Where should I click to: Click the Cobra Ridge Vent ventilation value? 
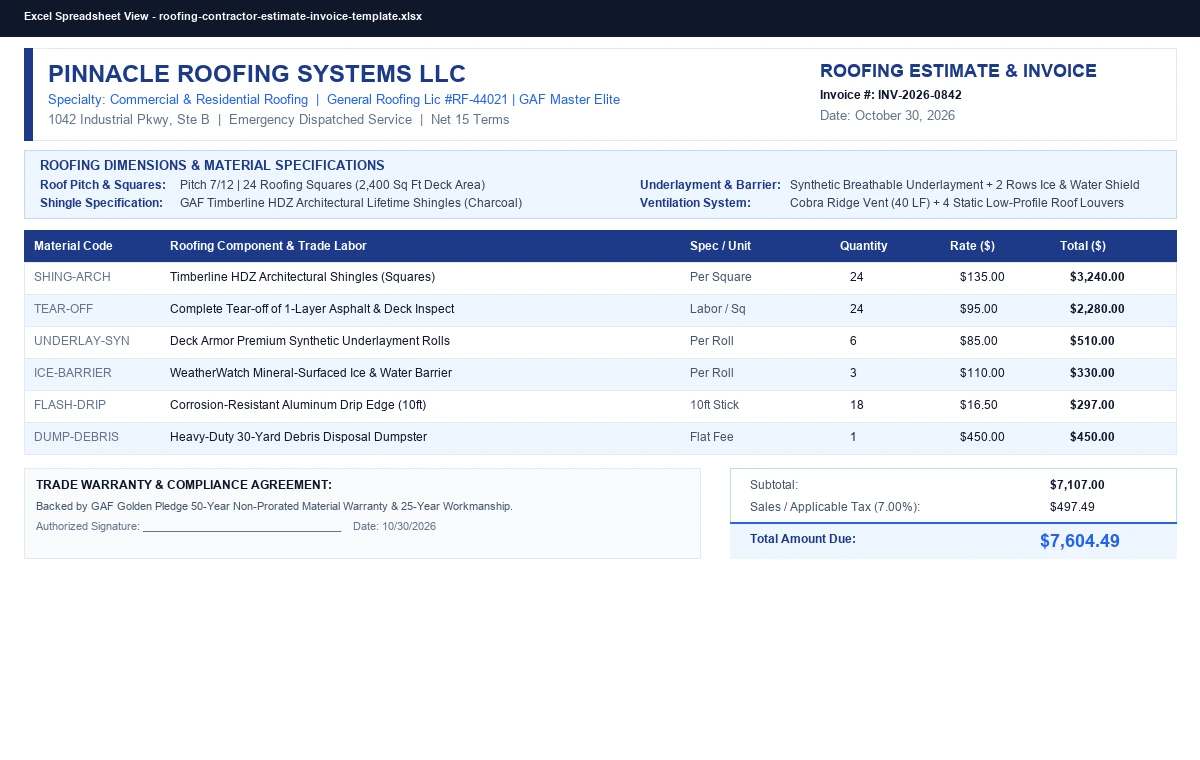pos(957,203)
